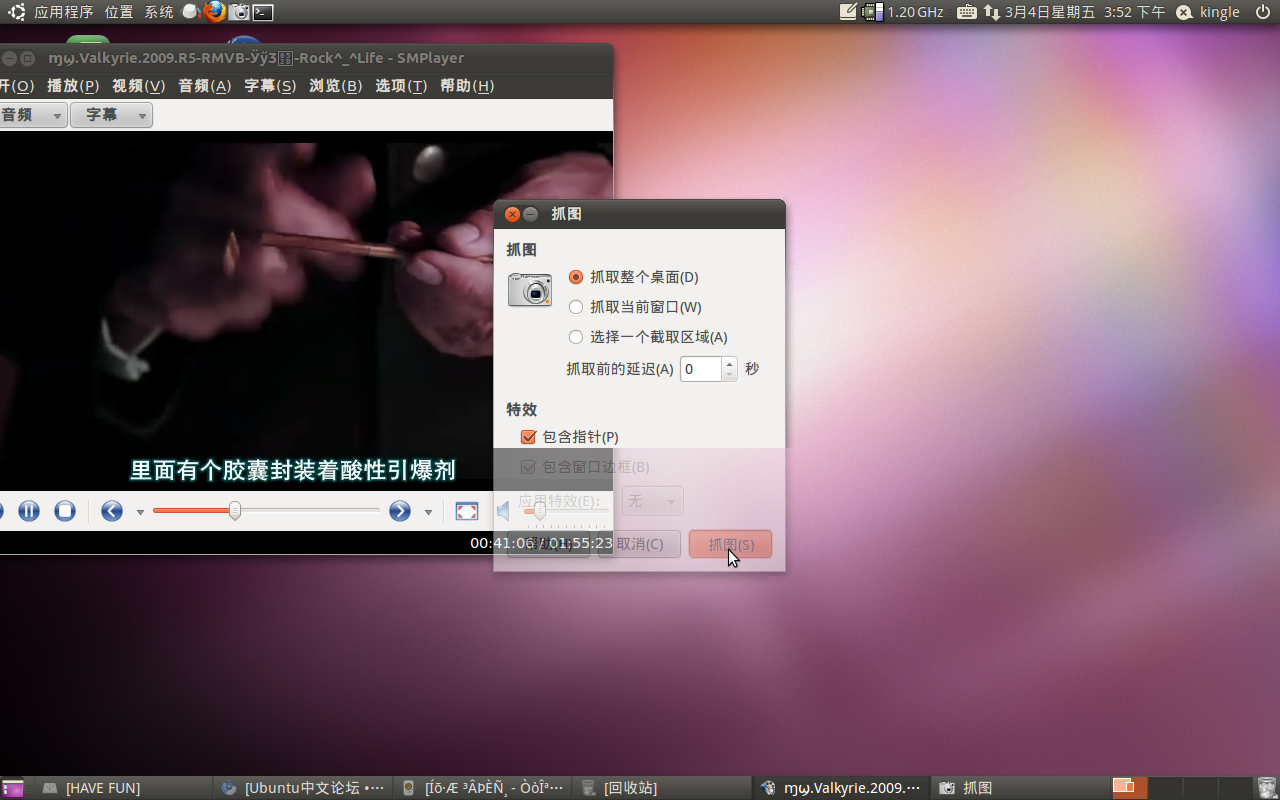Close the 抓图 dialog window
1280x800 pixels.
point(512,214)
